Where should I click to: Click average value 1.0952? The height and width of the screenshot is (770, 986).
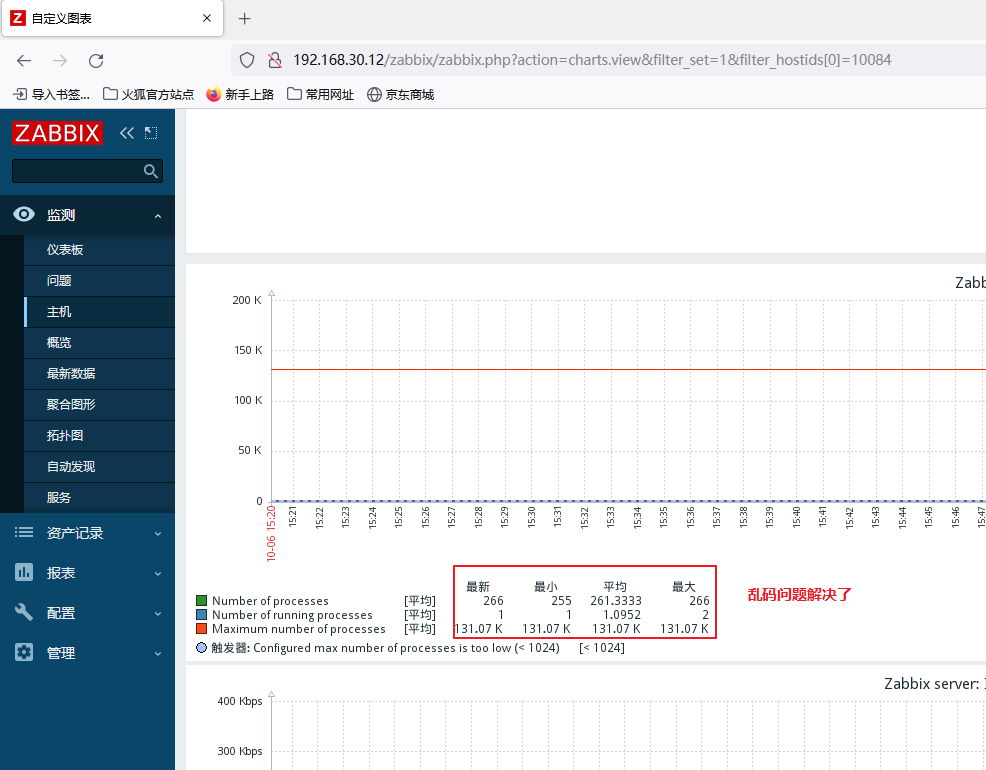click(621, 615)
